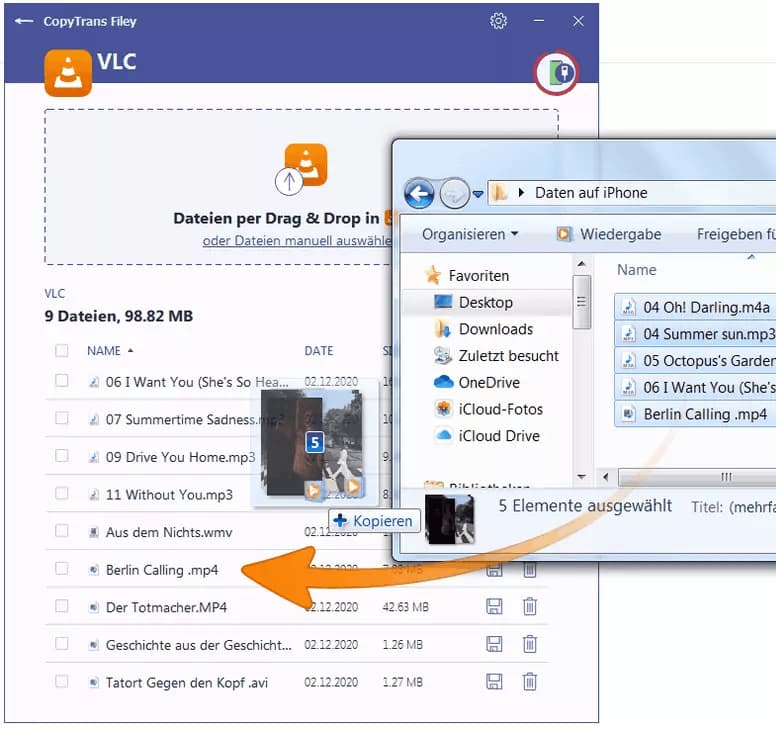The height and width of the screenshot is (729, 776).
Task: Open OneDrive in Explorer sidebar
Action: [x=477, y=383]
